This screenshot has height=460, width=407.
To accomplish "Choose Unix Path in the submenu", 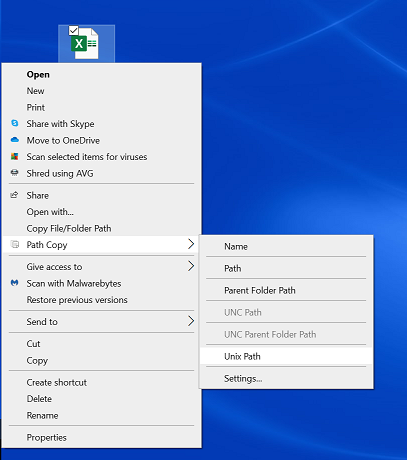I will tap(286, 356).
